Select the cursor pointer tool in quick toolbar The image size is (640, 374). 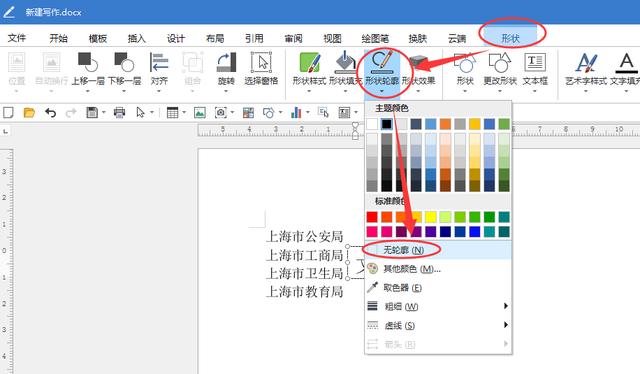click(140, 112)
